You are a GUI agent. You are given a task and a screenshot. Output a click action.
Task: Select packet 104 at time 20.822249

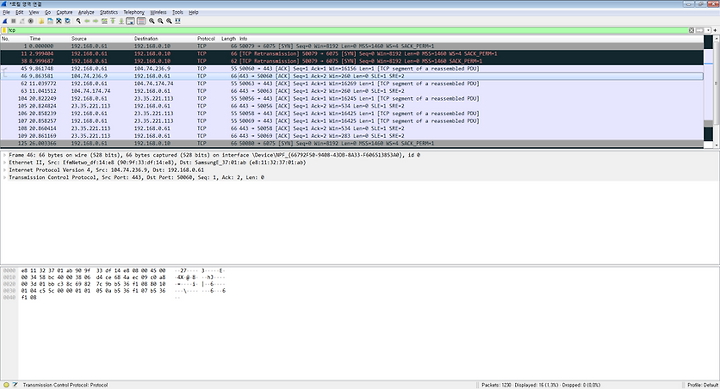[x=352, y=99]
